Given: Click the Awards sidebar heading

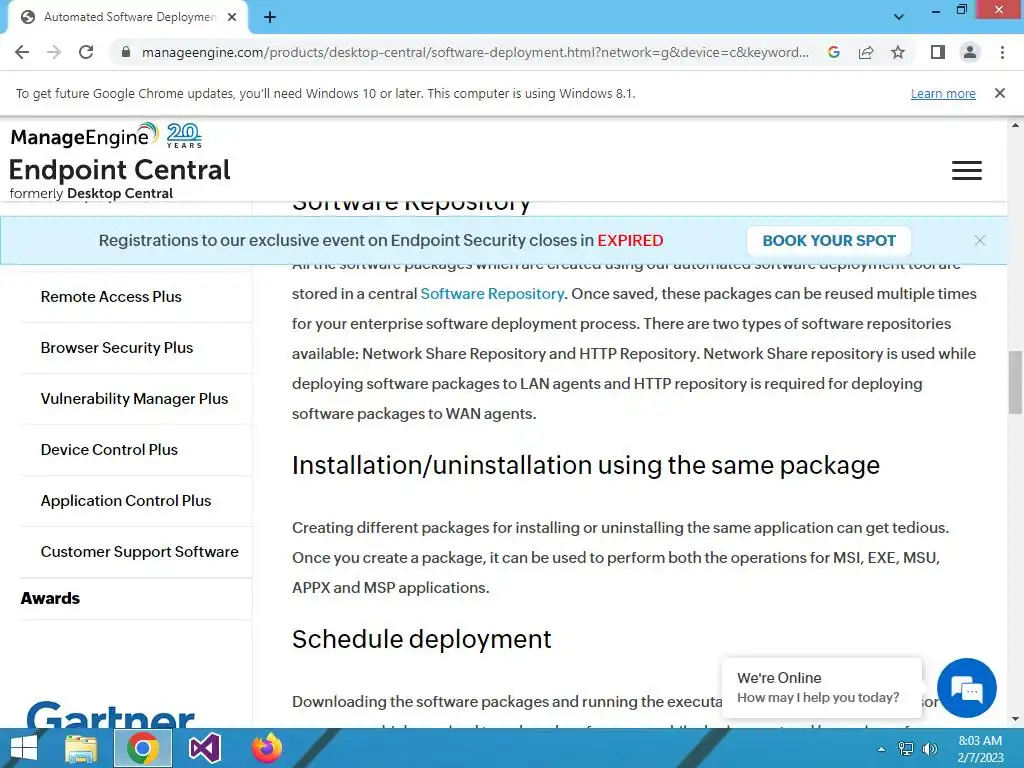Looking at the screenshot, I should click(50, 598).
